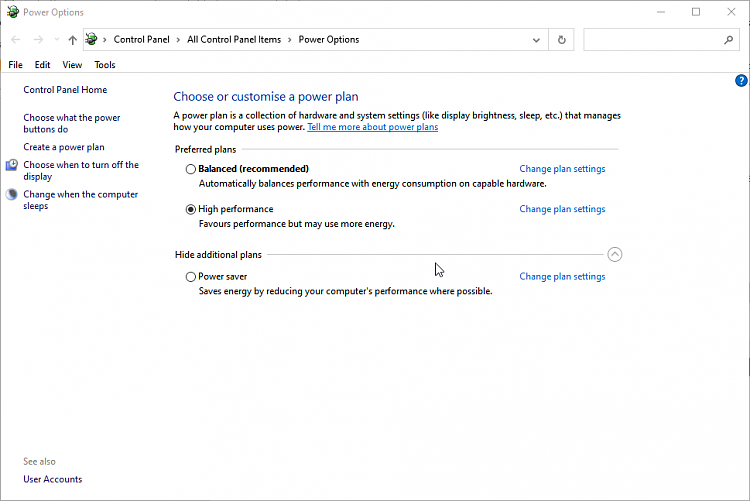Change plan settings for Power saver

pos(562,277)
